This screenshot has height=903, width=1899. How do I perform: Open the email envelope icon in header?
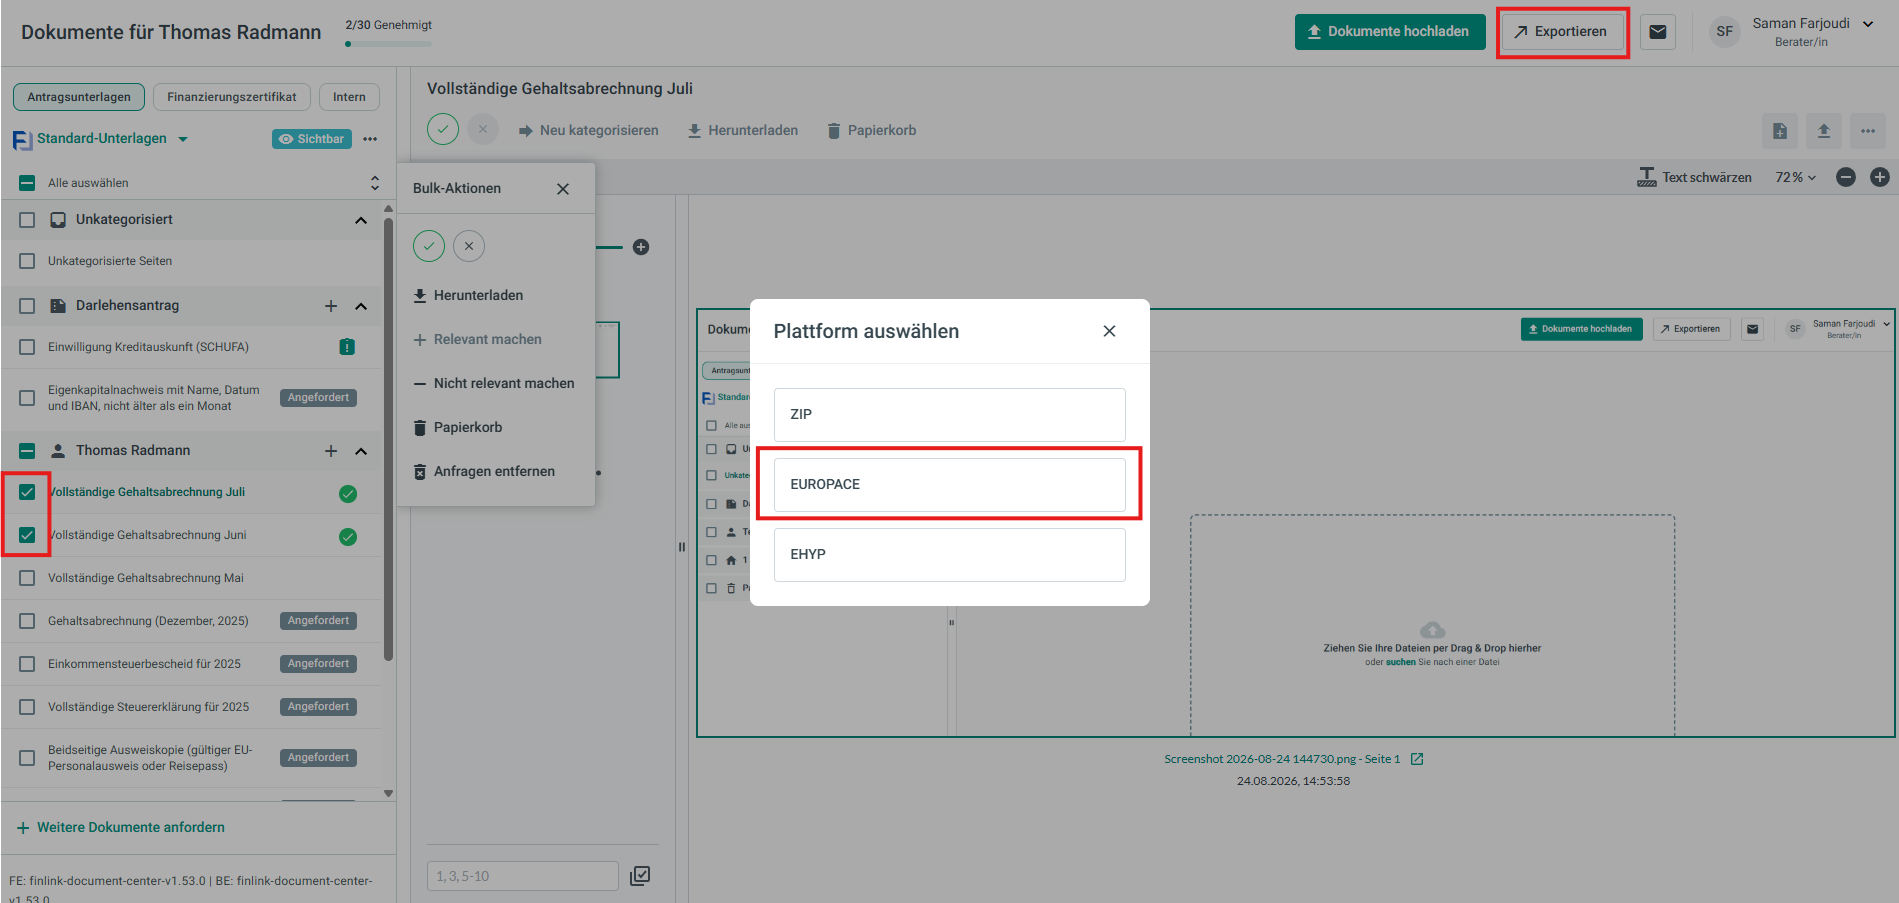(1658, 32)
